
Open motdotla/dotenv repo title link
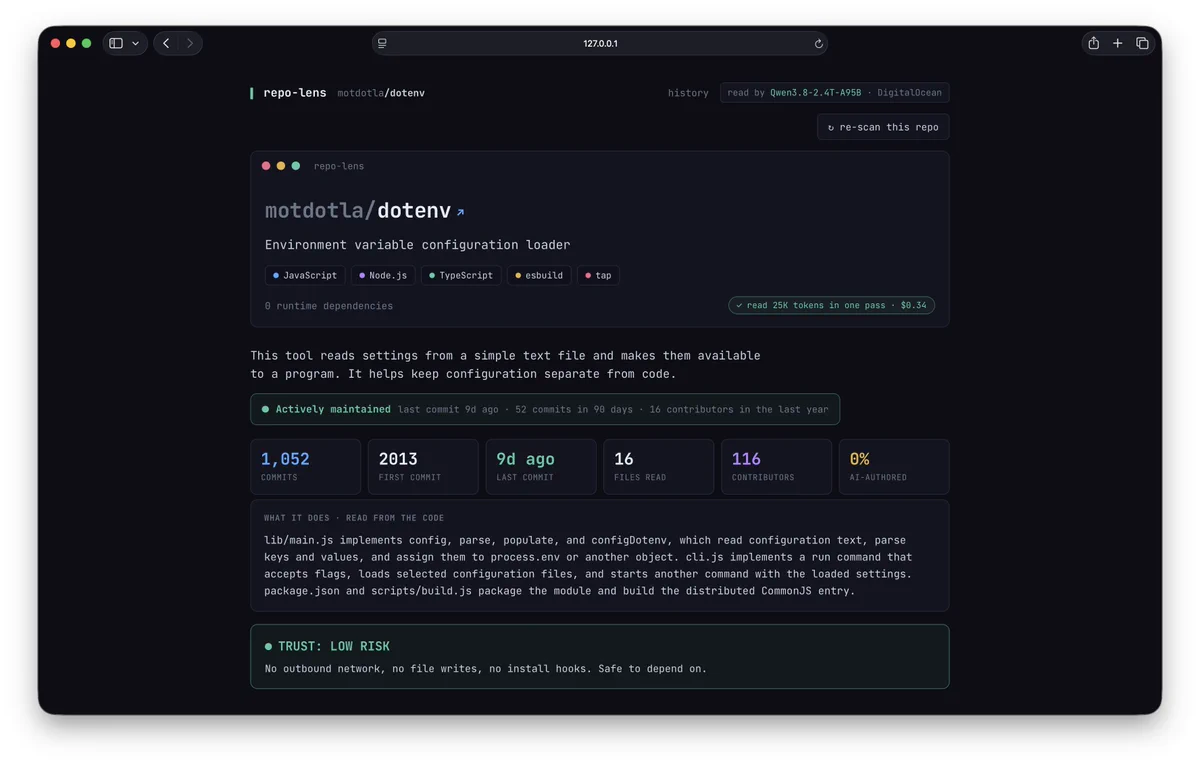(358, 211)
